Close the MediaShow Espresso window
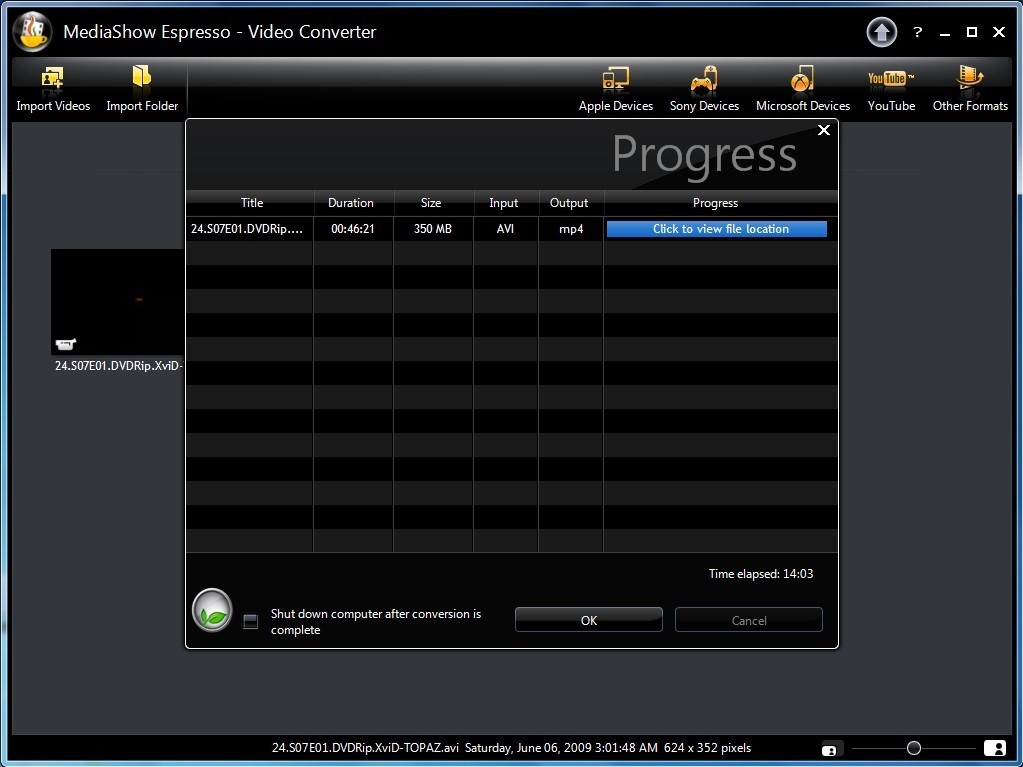This screenshot has width=1023, height=767. pos(998,32)
